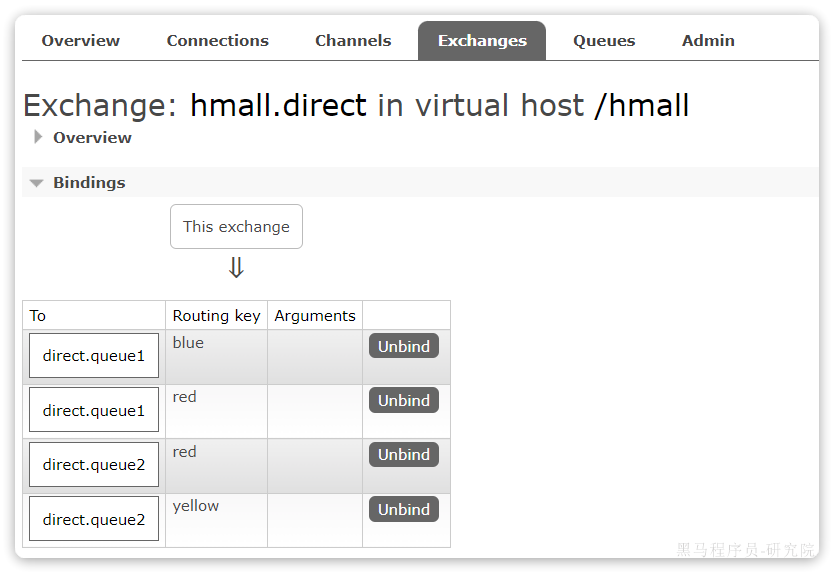The height and width of the screenshot is (575, 834).
Task: Open the Connections tab
Action: pos(217,41)
